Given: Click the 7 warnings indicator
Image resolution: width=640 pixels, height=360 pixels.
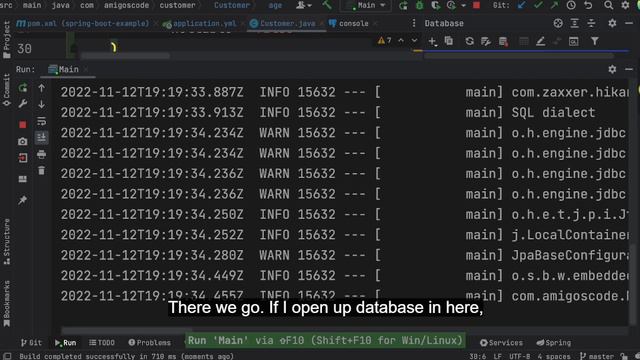Looking at the screenshot, I should pyautogui.click(x=384, y=40).
